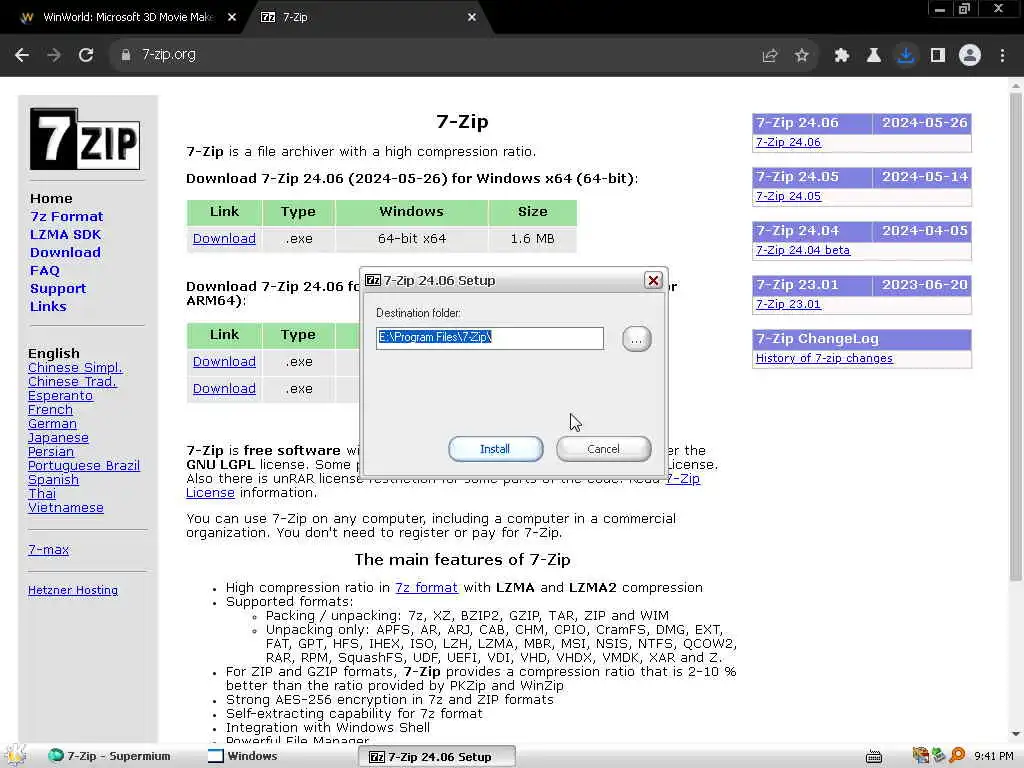Download the 64-bit x64 .exe
The image size is (1024, 768).
click(x=224, y=239)
